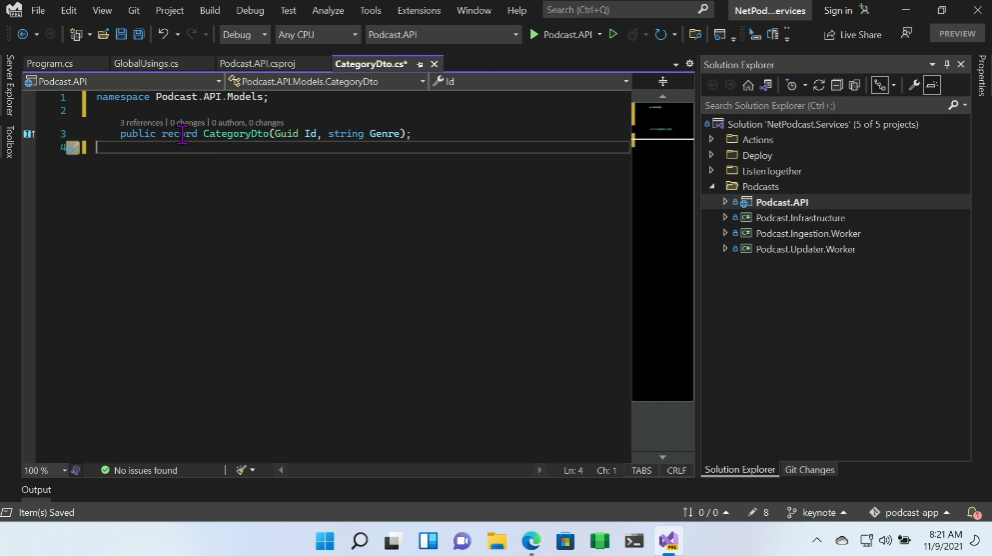Image resolution: width=992 pixels, height=556 pixels.
Task: Click the Live Share button
Action: [853, 34]
